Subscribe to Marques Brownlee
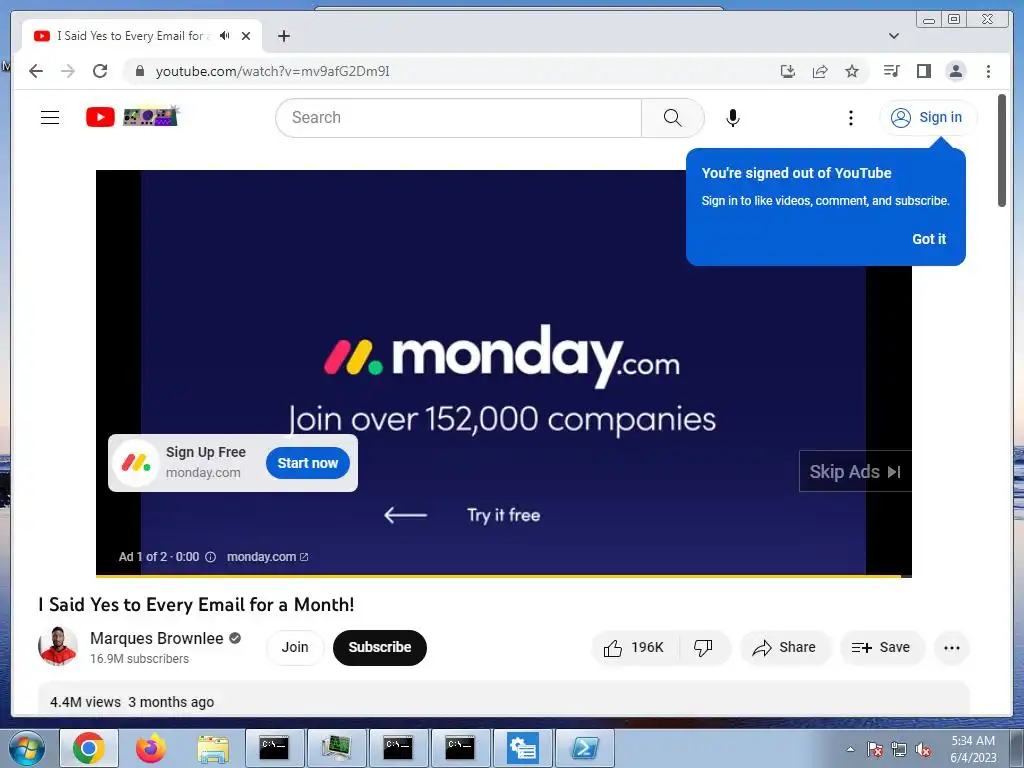Viewport: 1024px width, 768px height. coord(379,647)
